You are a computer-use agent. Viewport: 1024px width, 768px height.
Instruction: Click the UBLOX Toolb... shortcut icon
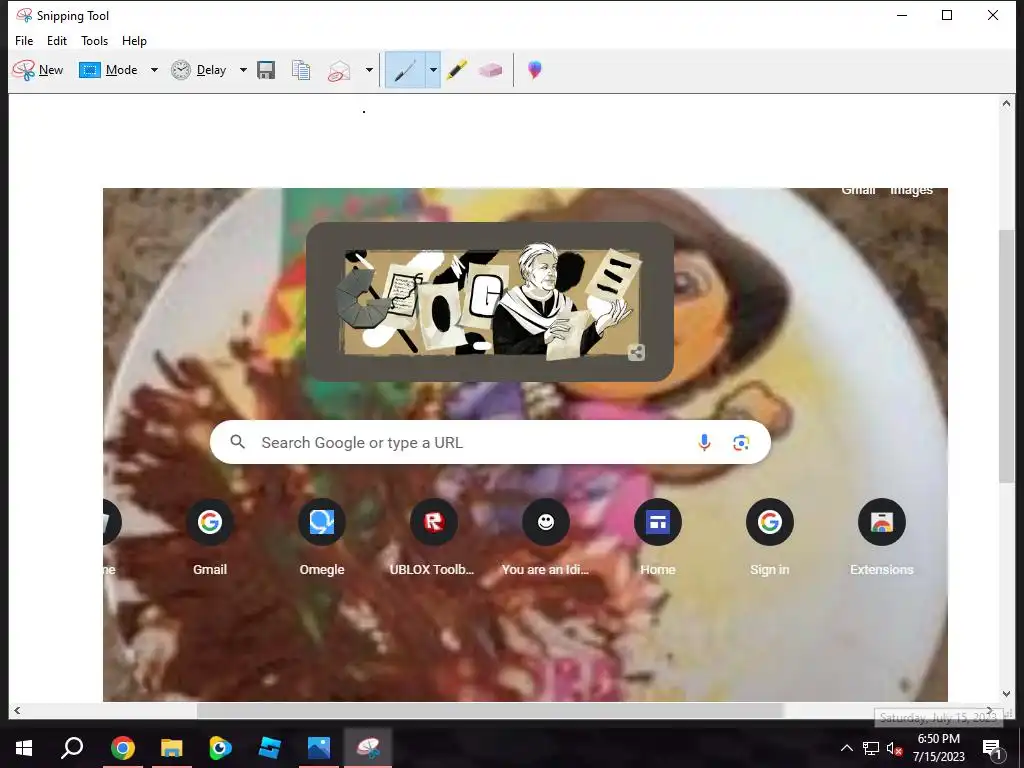point(434,522)
